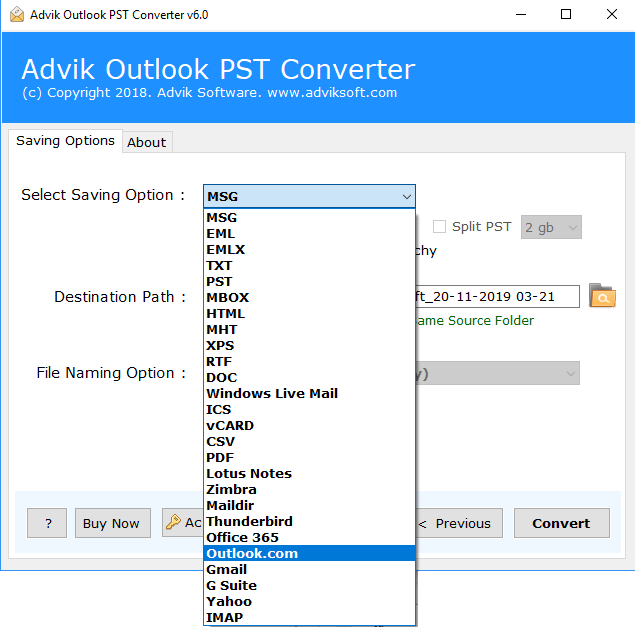Choose Thunderbird from the list
The width and height of the screenshot is (635, 627).
coord(309,522)
